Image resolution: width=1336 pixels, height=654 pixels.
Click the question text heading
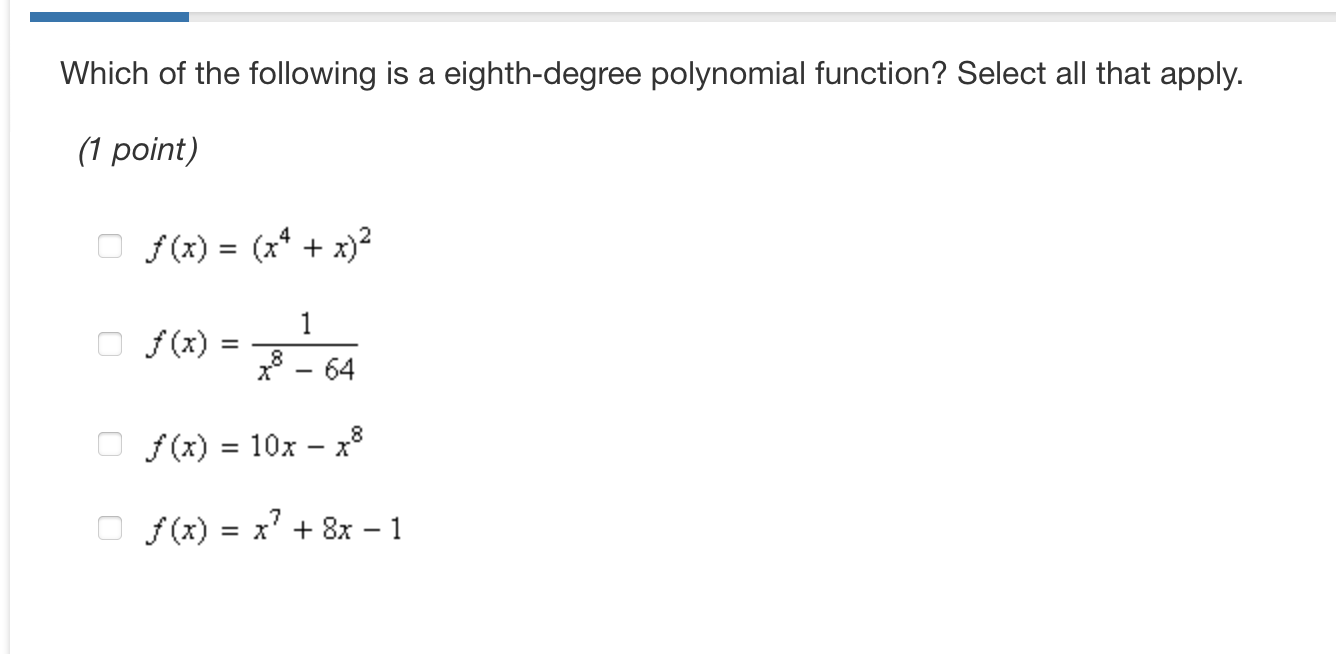pos(649,72)
